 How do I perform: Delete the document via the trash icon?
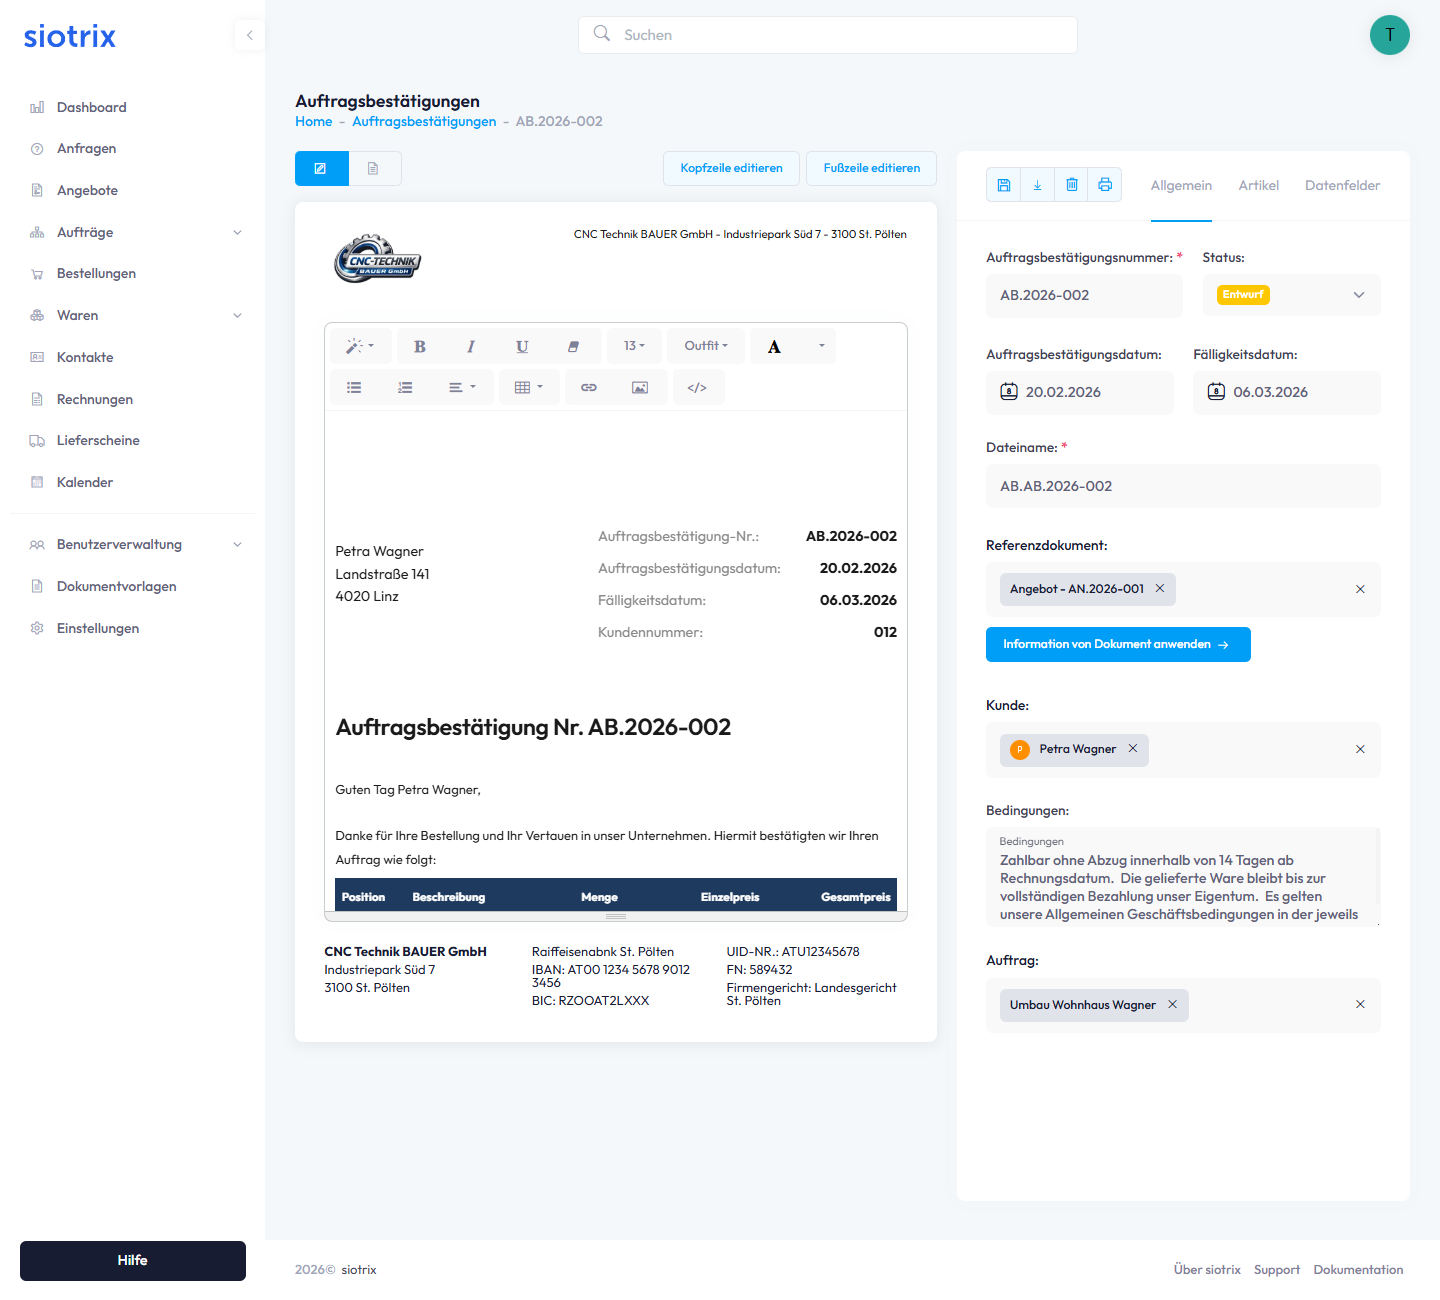(x=1071, y=185)
